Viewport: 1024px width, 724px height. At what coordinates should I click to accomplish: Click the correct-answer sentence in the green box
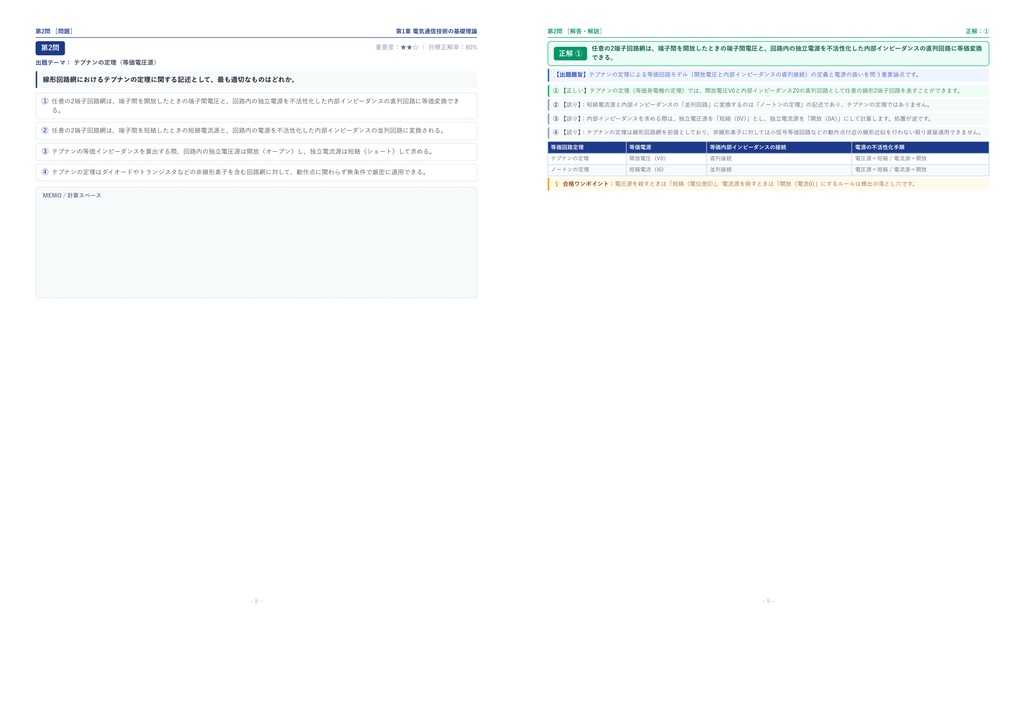786,53
